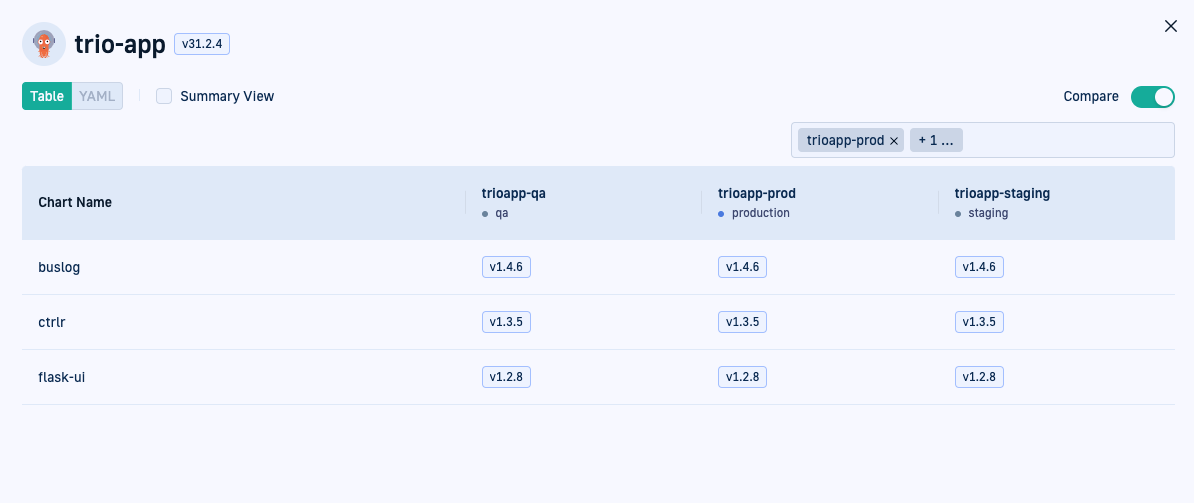
Task: Expand the '+ 1 ...' hidden environments chip
Action: (936, 140)
